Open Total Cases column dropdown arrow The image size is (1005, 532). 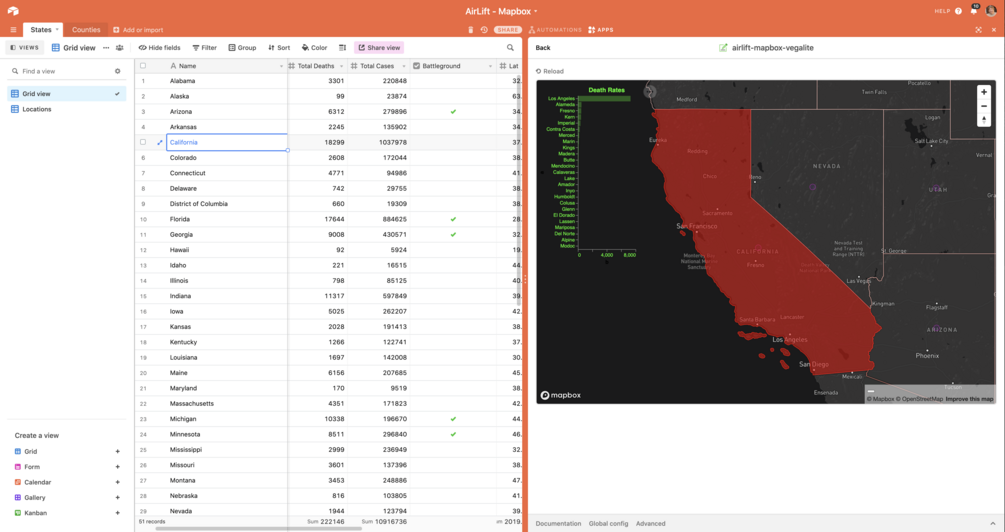[x=404, y=66]
